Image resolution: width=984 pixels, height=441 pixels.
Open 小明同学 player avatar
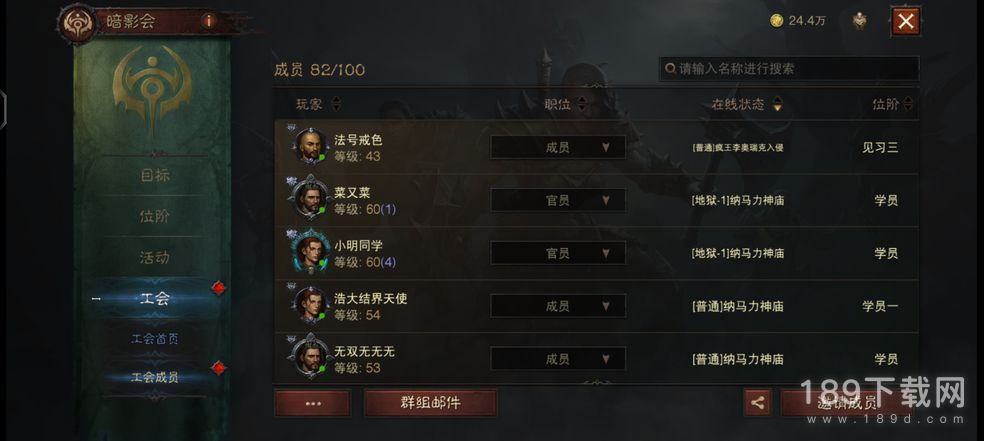[x=309, y=252]
